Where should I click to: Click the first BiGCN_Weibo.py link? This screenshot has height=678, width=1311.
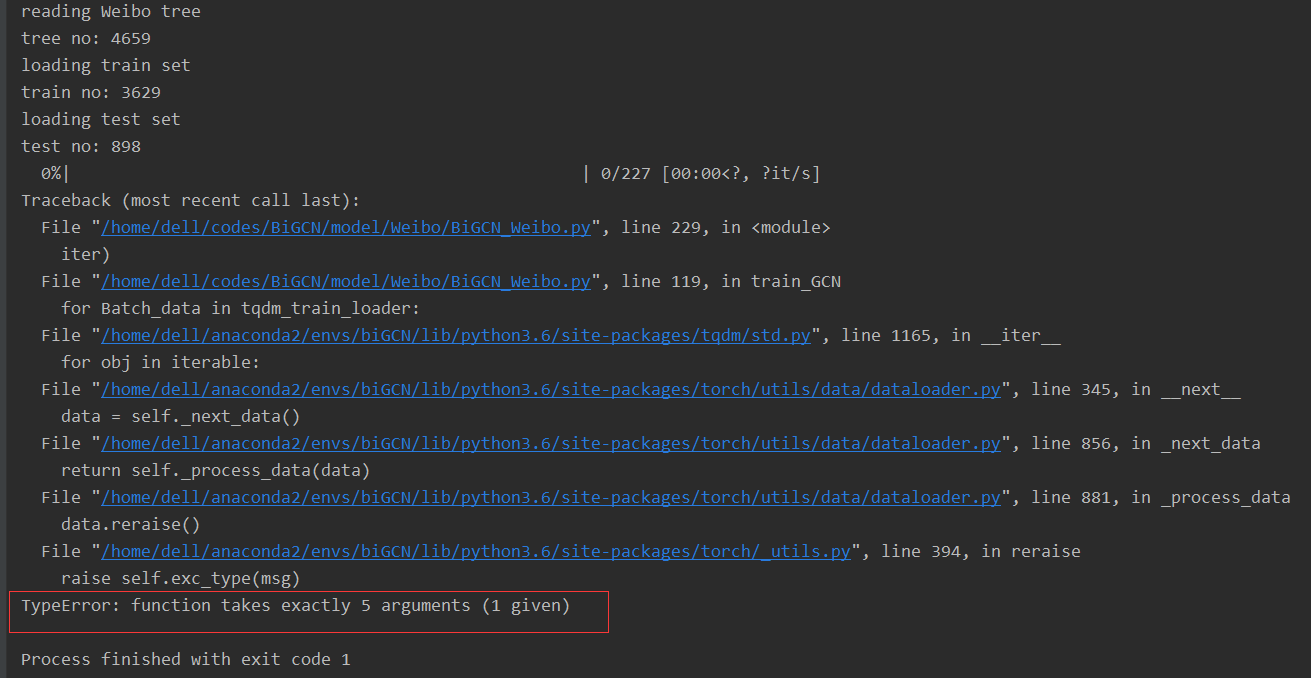point(346,227)
